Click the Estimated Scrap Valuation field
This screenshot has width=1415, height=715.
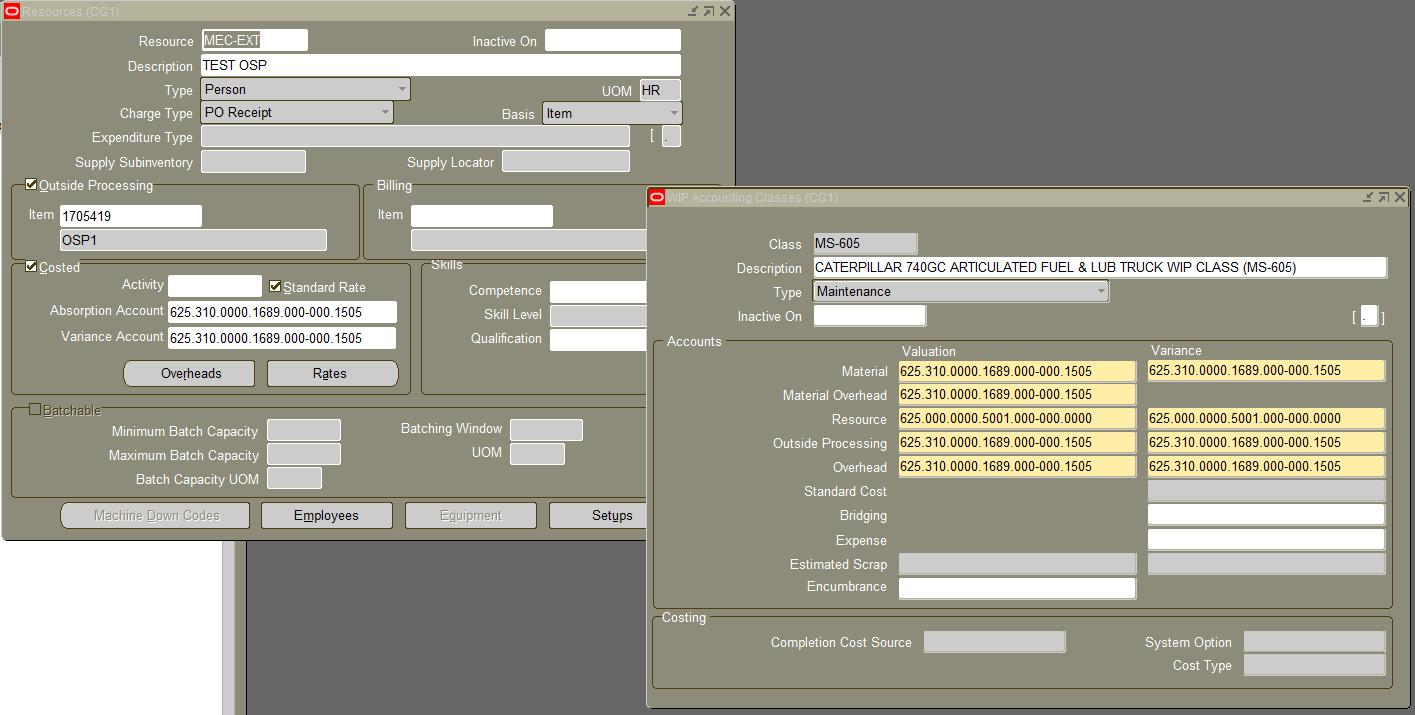coord(1017,564)
